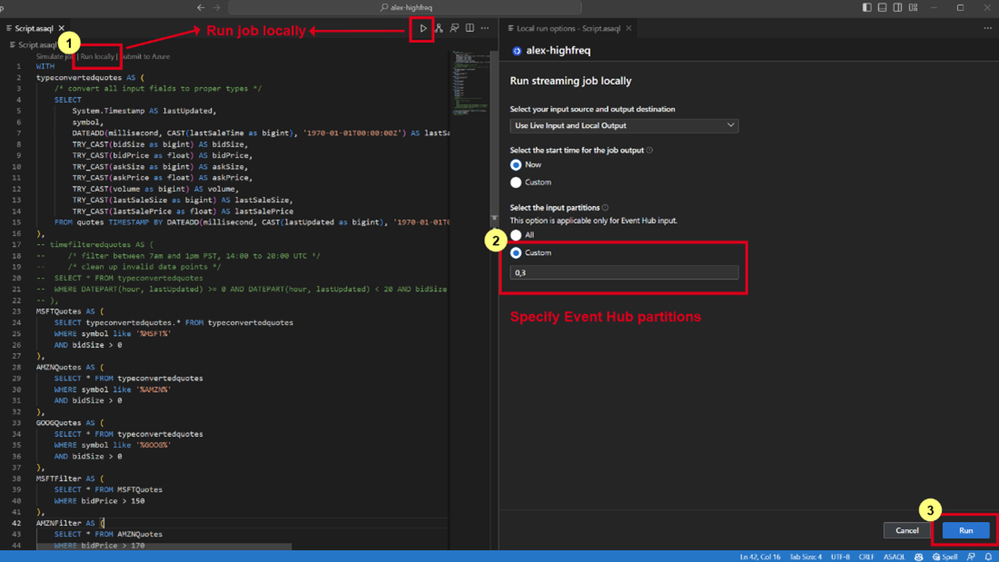Viewport: 999px width, 562px height.
Task: Go forward with navigation arrow
Action: [217, 8]
